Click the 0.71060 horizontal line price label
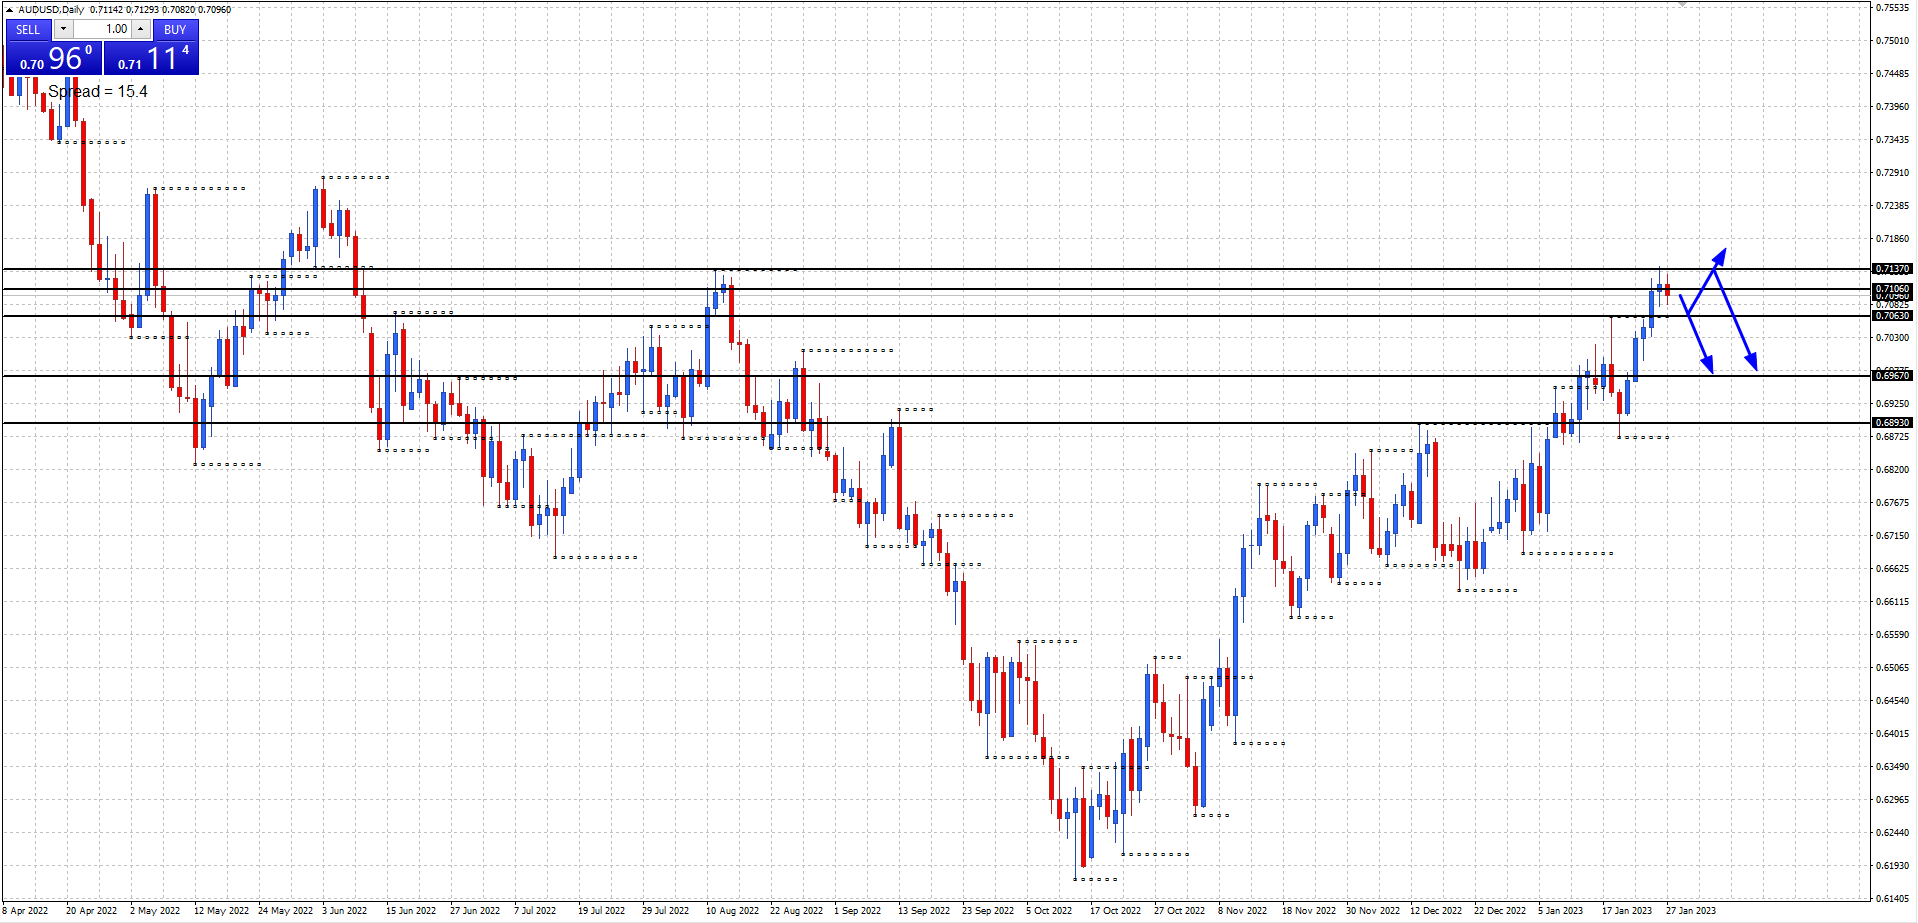The height and width of the screenshot is (923, 1918). pos(1891,288)
